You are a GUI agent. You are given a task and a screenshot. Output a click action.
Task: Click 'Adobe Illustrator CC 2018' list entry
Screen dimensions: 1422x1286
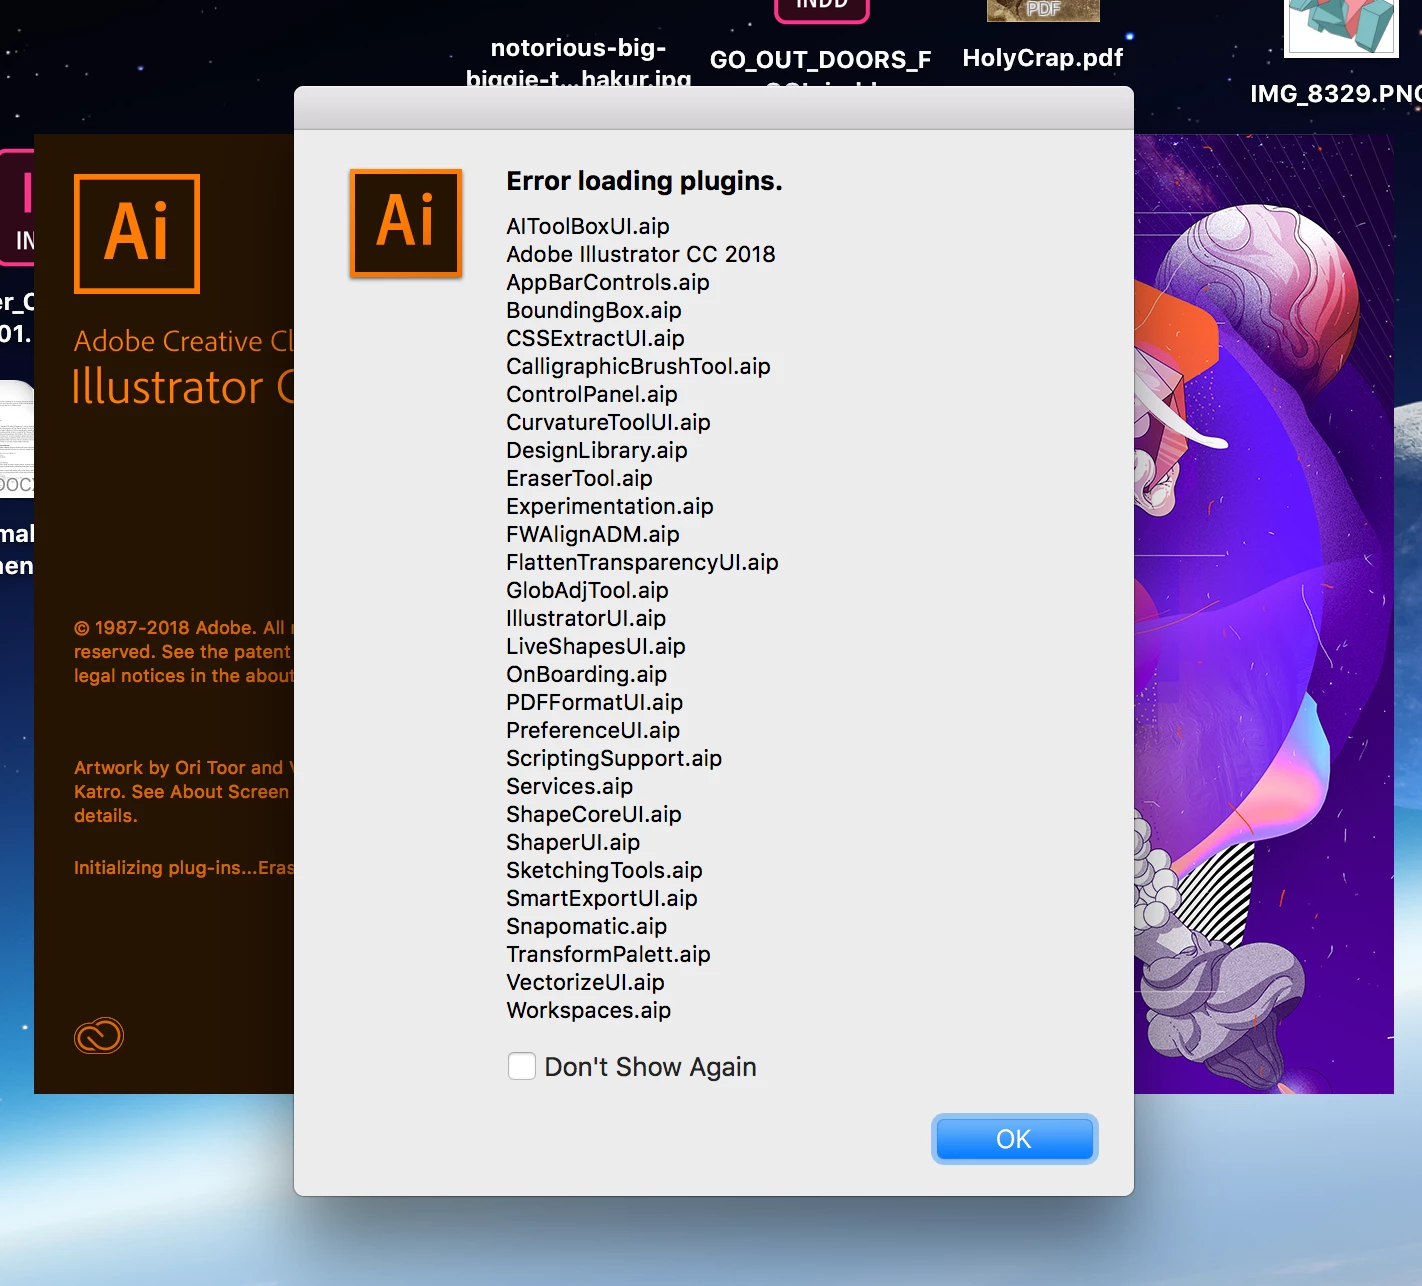(641, 254)
